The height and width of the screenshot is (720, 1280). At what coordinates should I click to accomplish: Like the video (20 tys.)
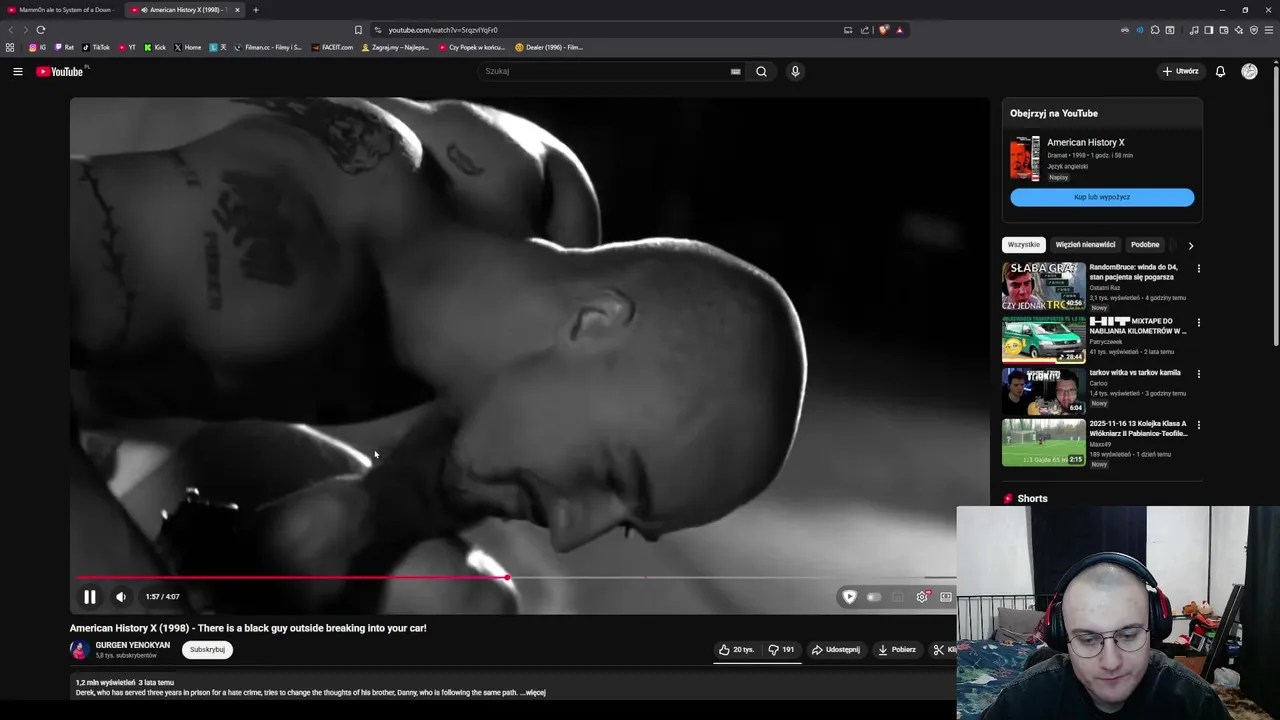click(736, 649)
